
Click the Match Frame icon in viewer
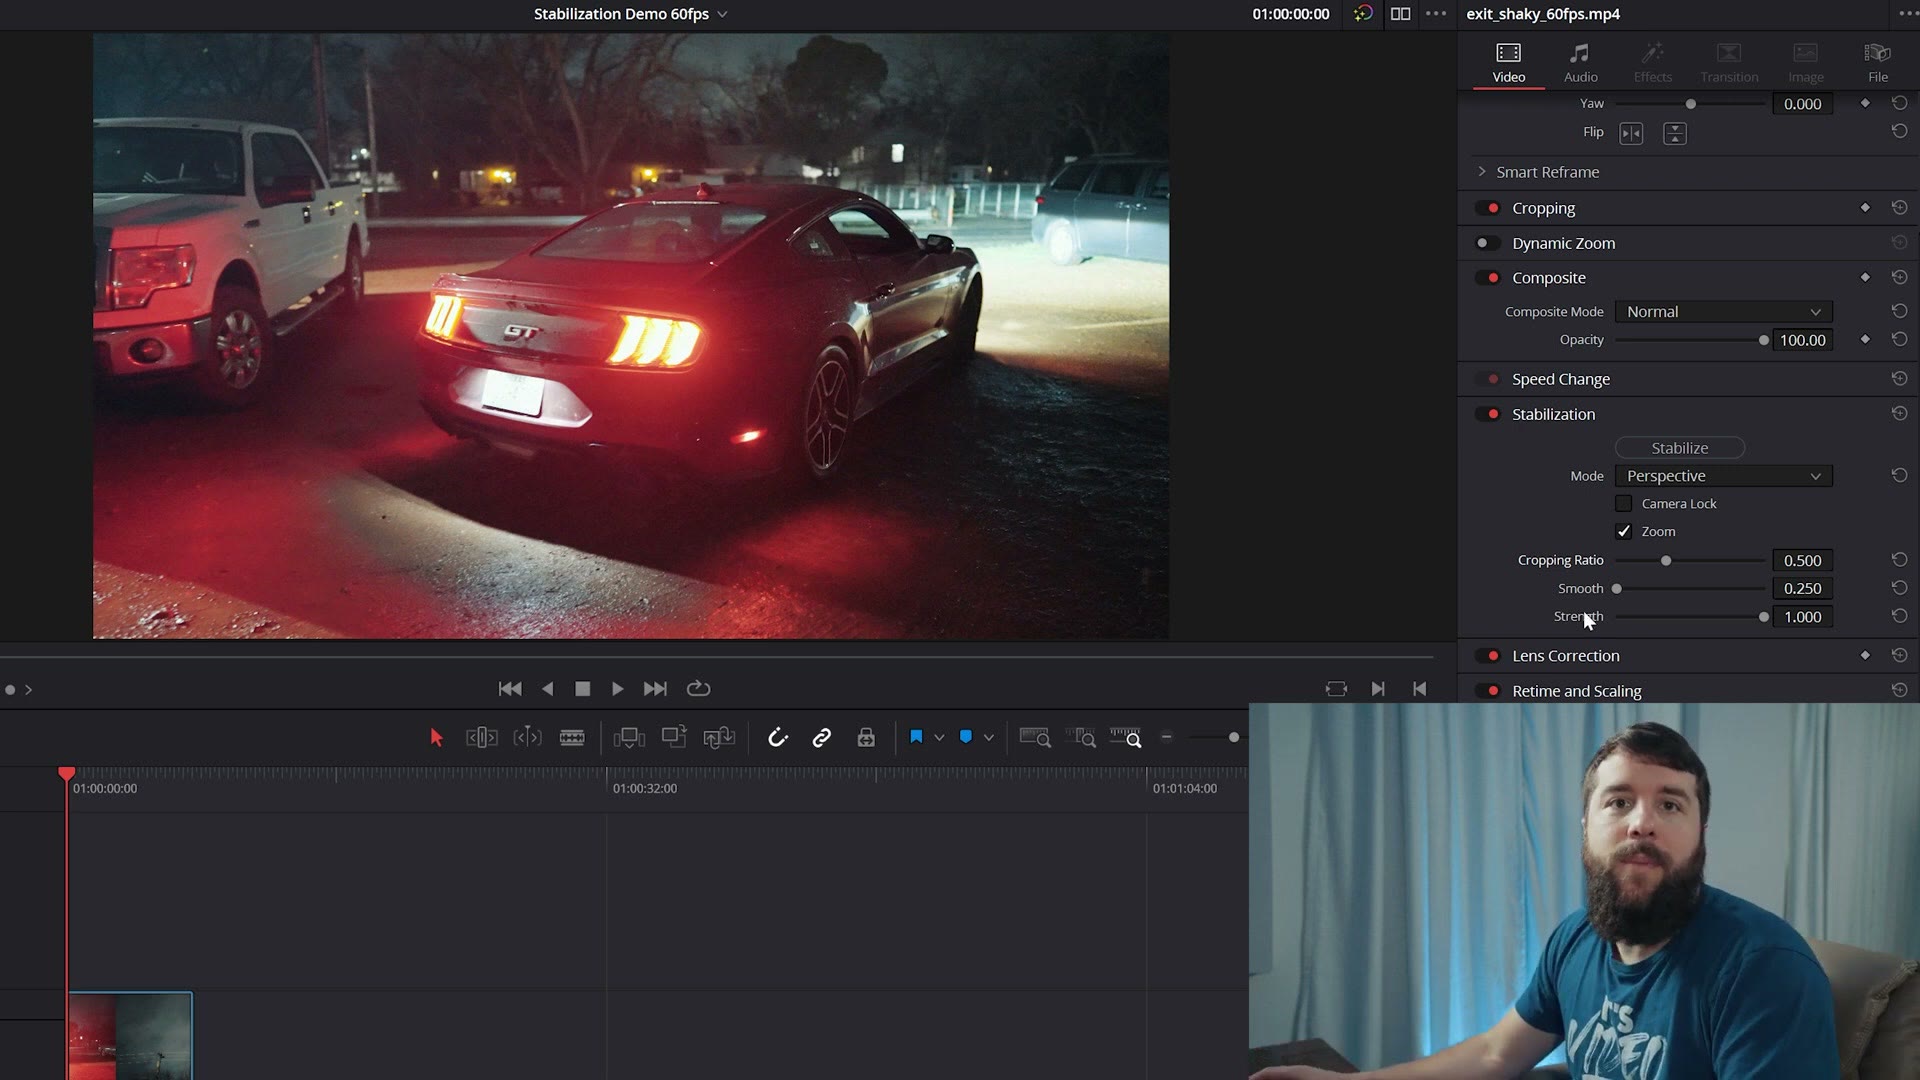(1336, 689)
